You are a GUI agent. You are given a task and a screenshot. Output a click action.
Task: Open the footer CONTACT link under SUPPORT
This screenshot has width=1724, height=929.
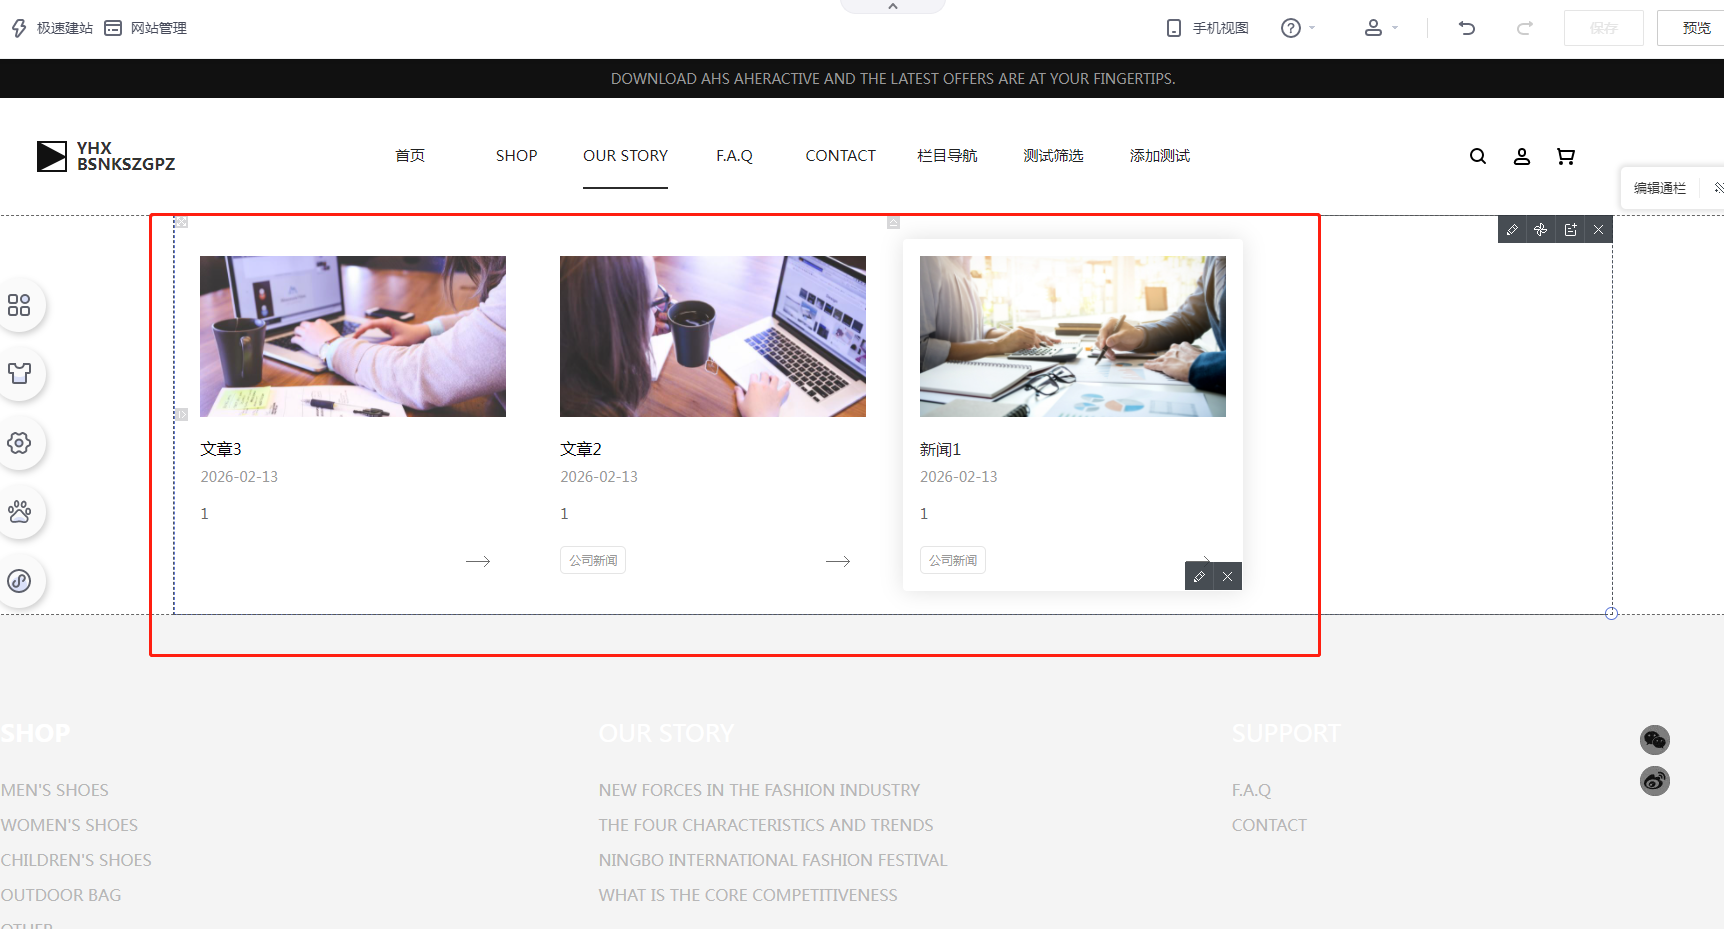tap(1269, 825)
